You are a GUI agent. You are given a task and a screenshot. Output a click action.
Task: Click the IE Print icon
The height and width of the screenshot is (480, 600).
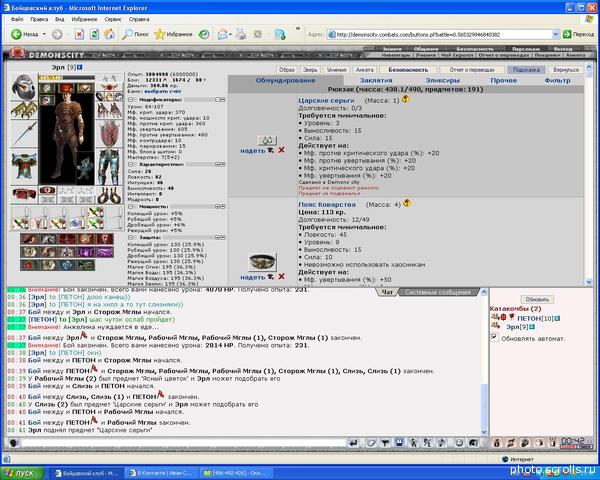241,34
